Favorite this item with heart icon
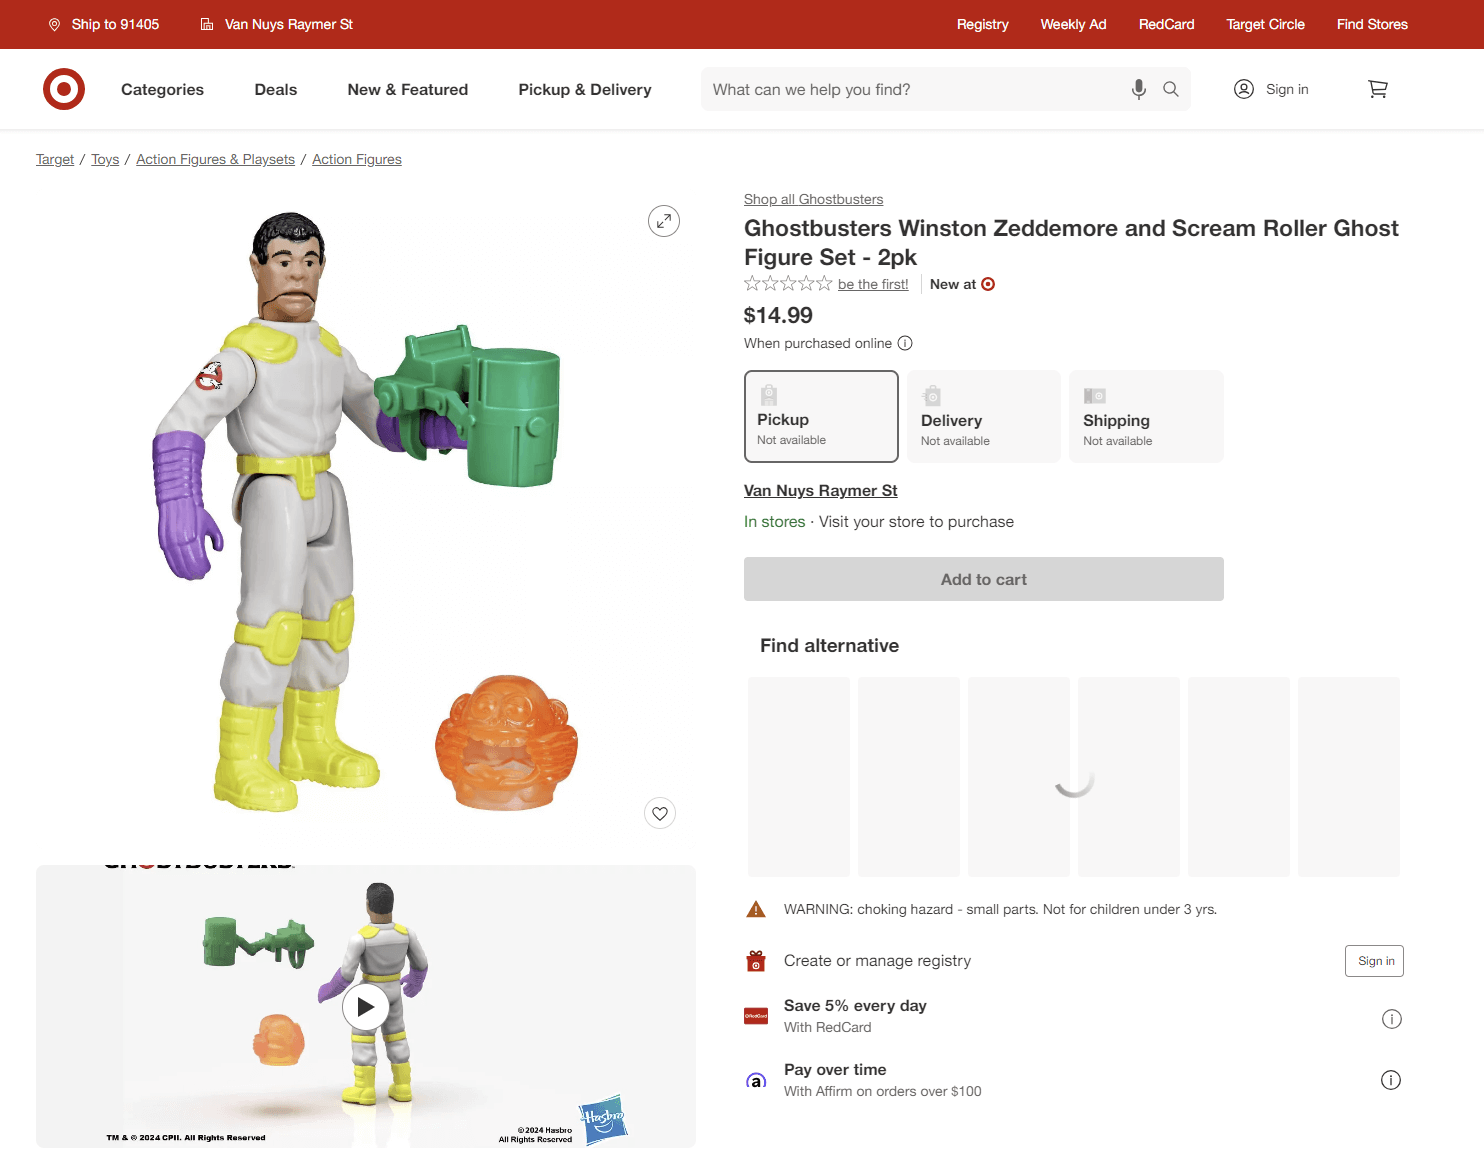Viewport: 1484px width, 1164px height. (x=660, y=813)
